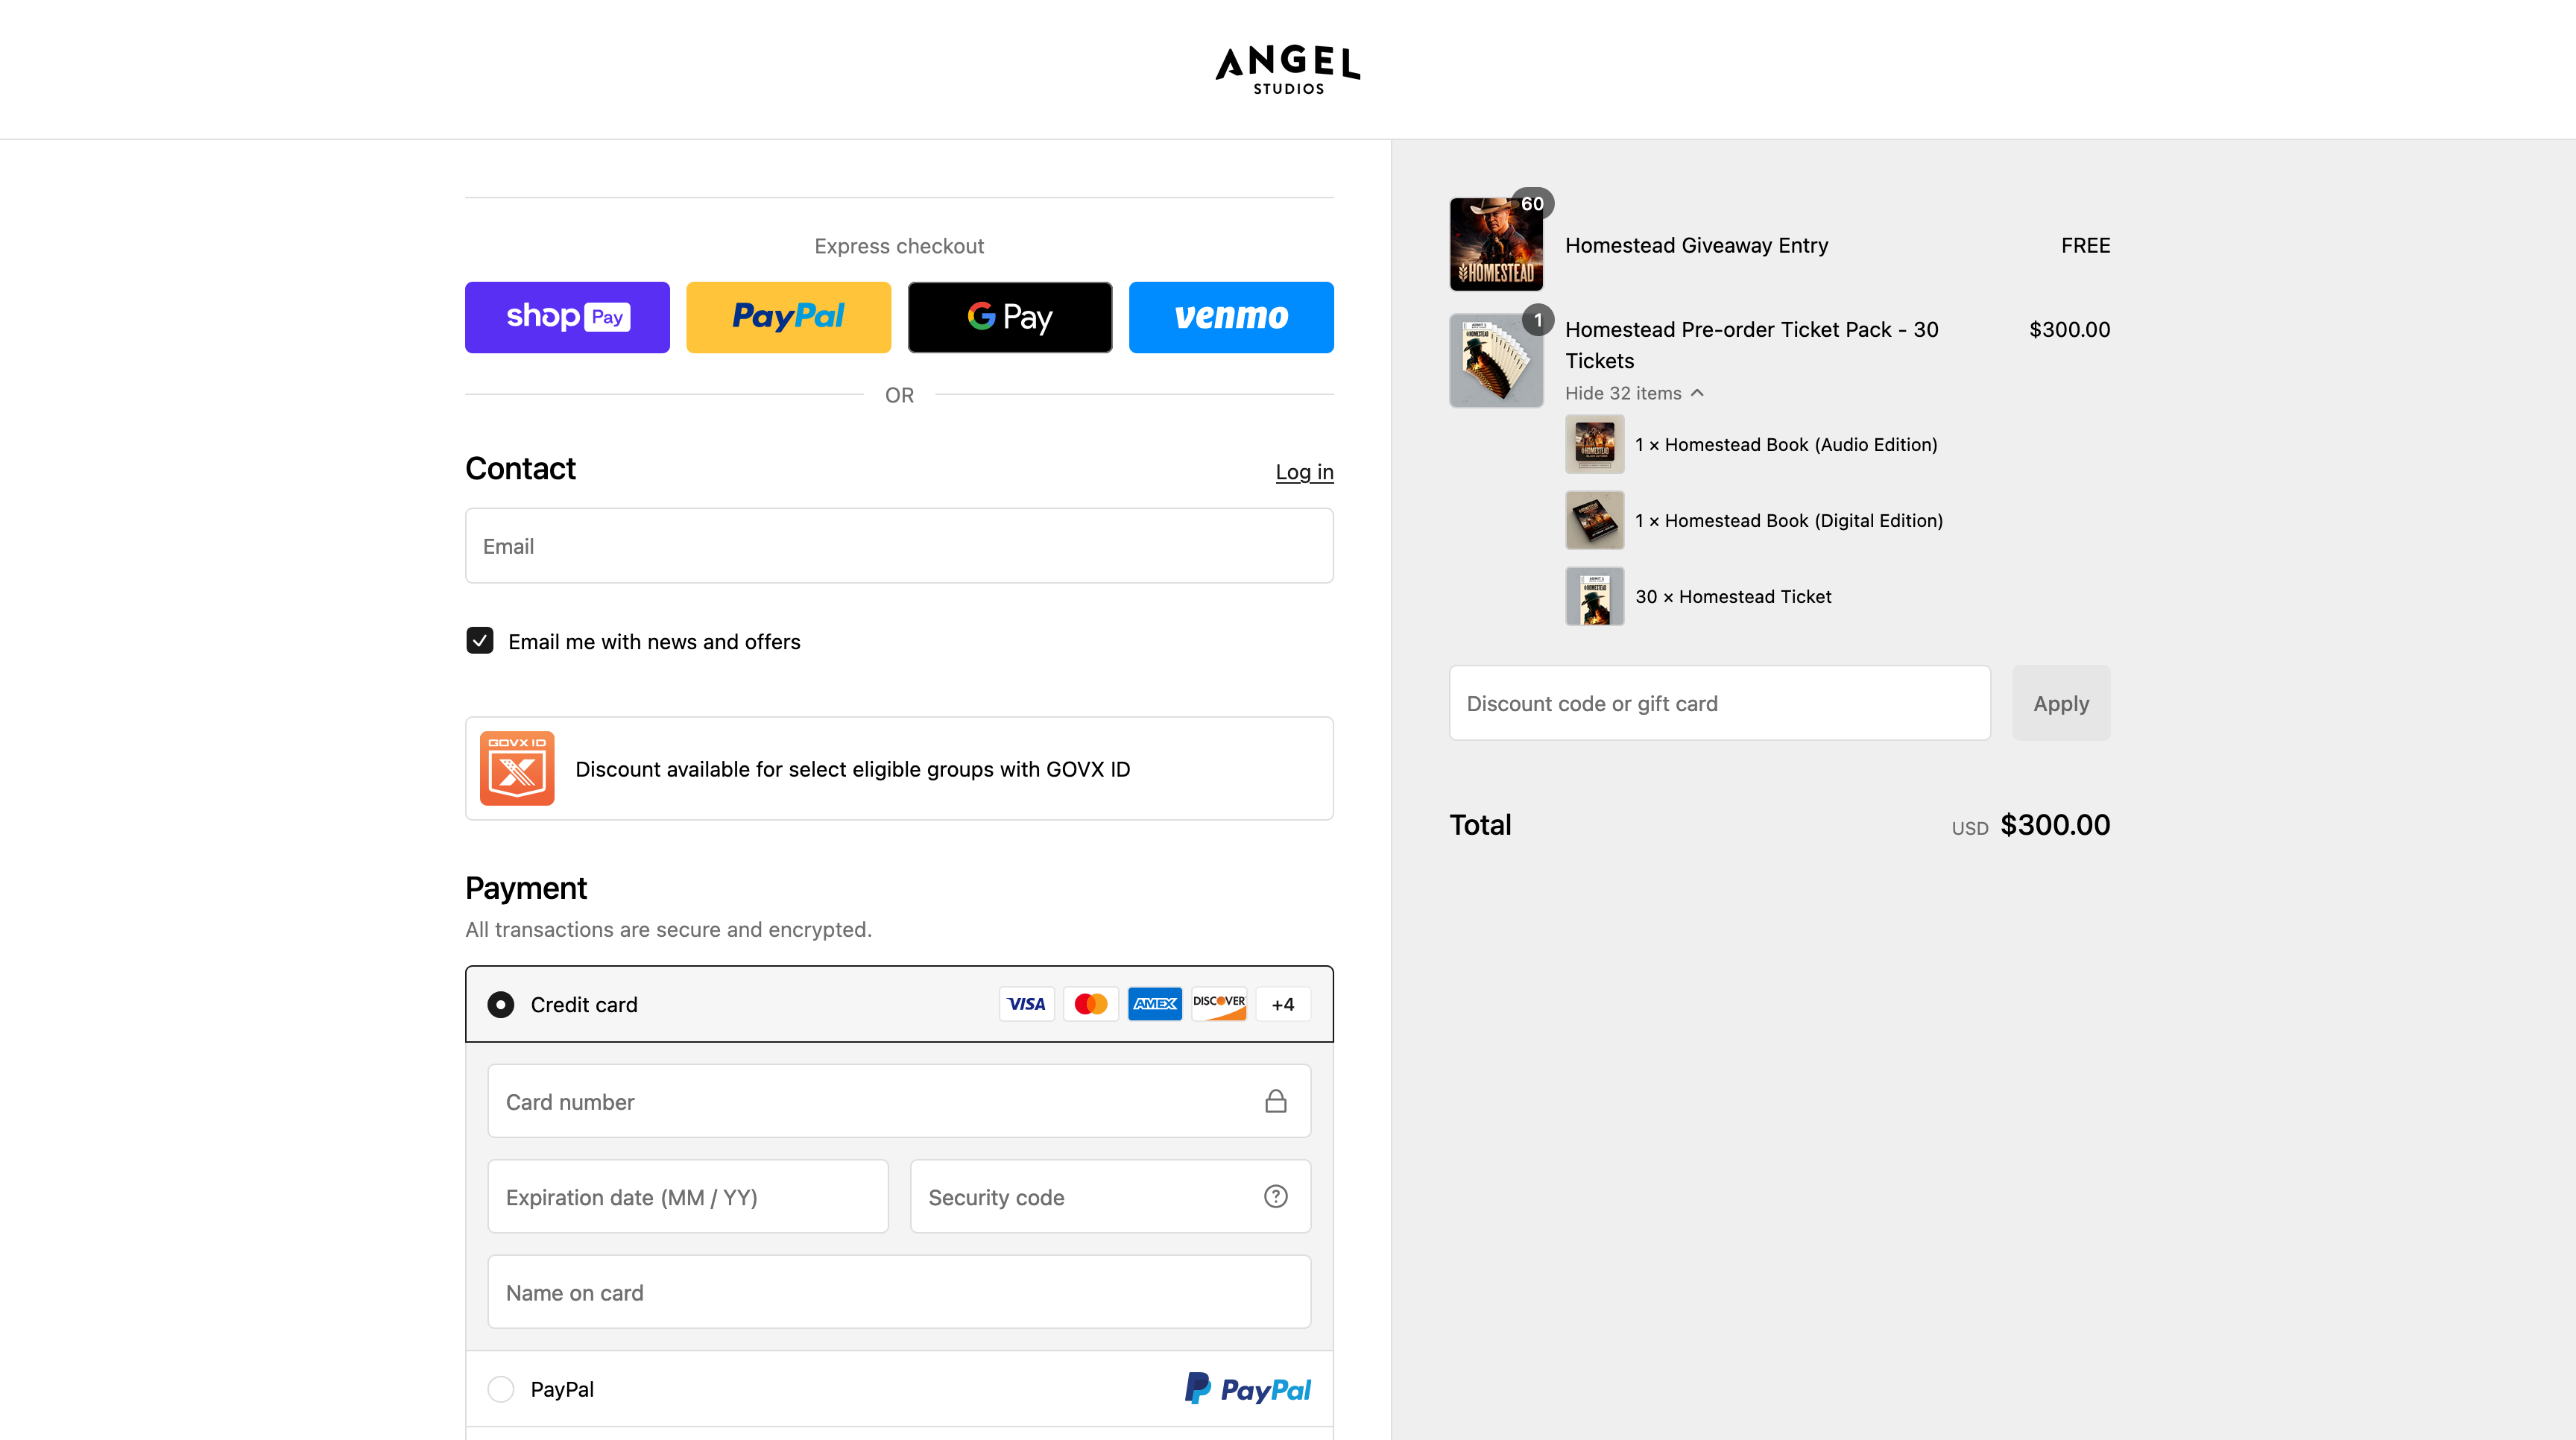Uncheck Email me with news and offers
The width and height of the screenshot is (2576, 1440).
tap(480, 640)
